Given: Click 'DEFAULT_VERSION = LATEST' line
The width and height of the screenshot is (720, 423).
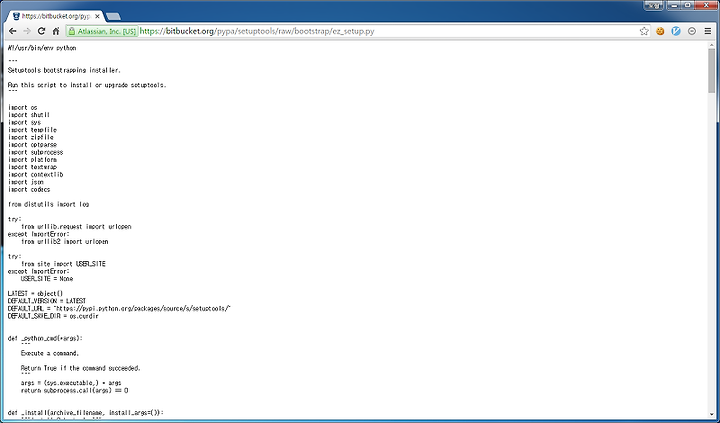Looking at the screenshot, I should click(47, 301).
